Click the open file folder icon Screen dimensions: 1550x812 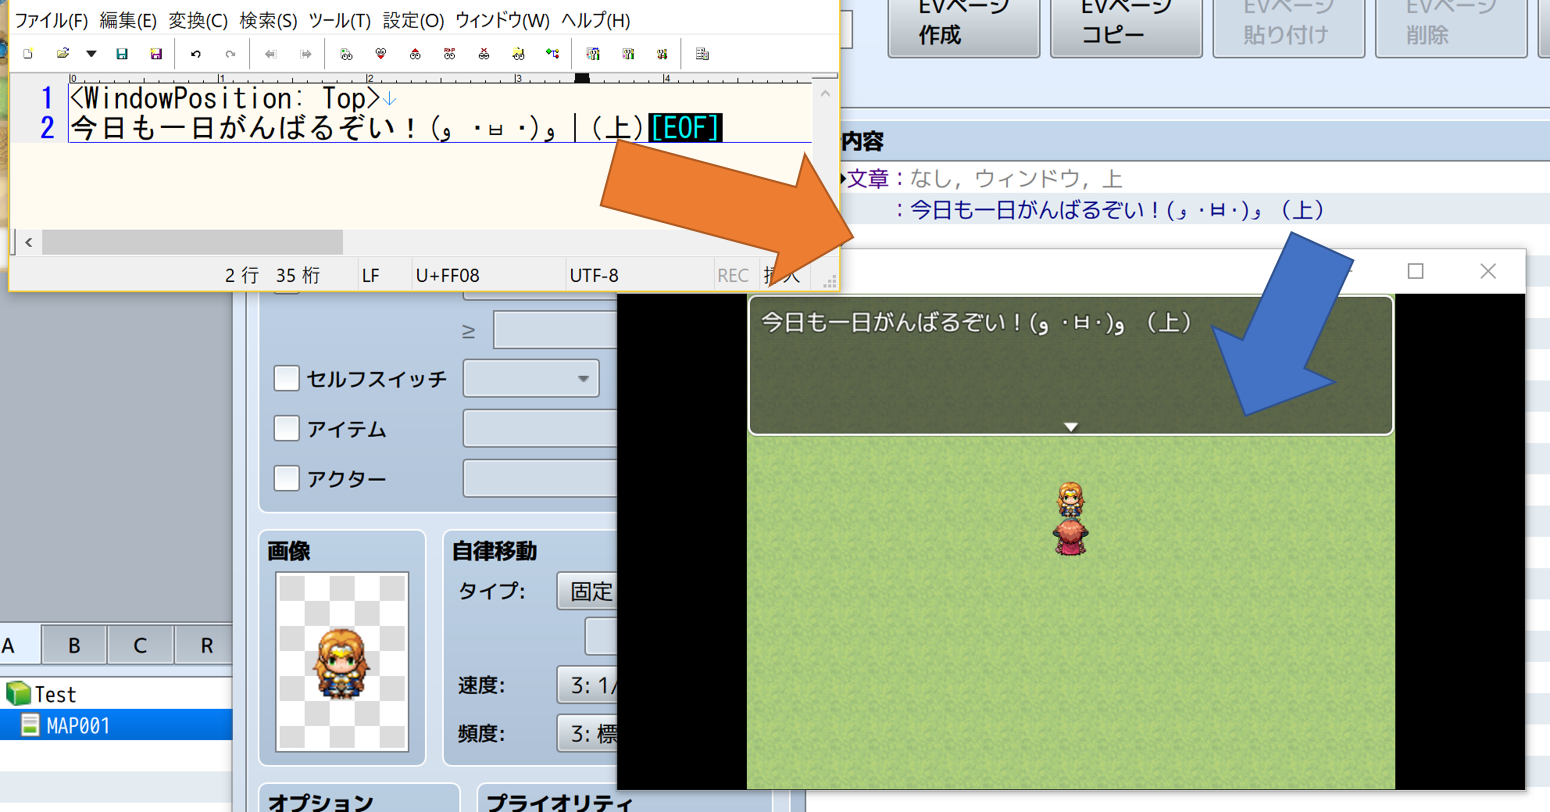[x=62, y=54]
